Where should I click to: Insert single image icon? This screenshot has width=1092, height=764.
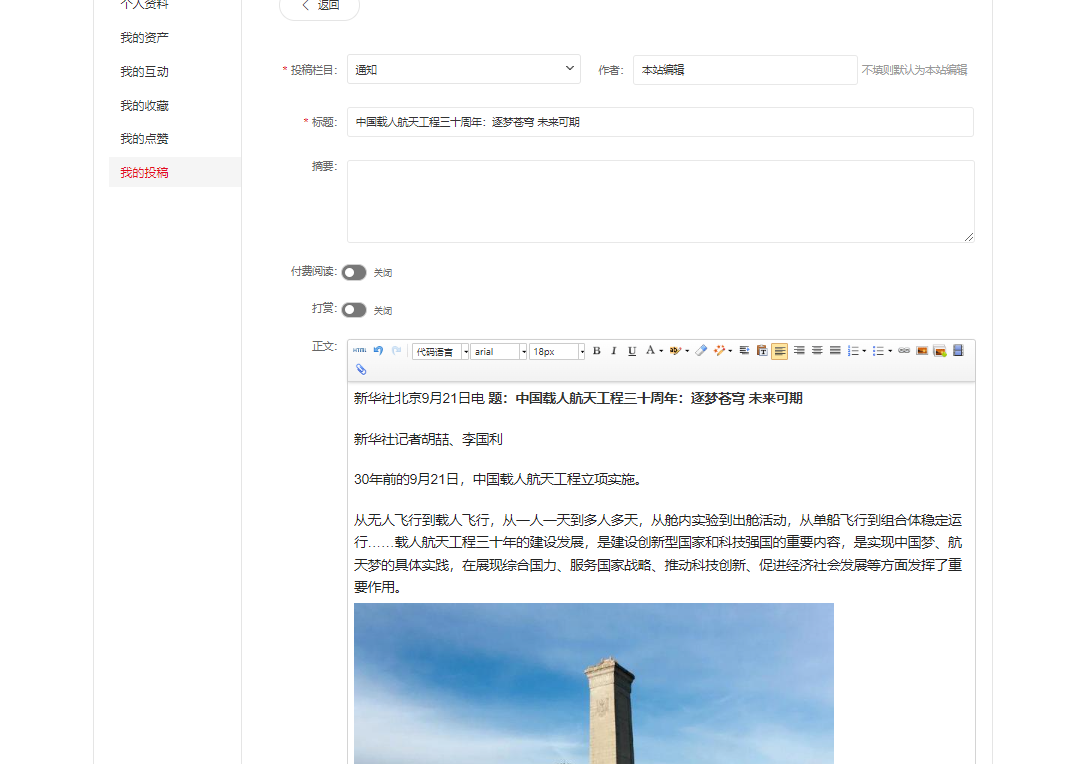[x=922, y=350]
